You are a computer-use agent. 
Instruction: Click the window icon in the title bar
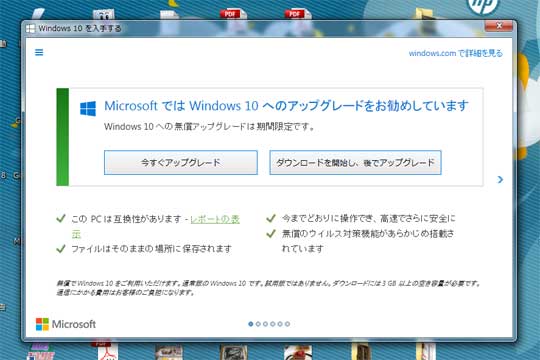click(30, 29)
